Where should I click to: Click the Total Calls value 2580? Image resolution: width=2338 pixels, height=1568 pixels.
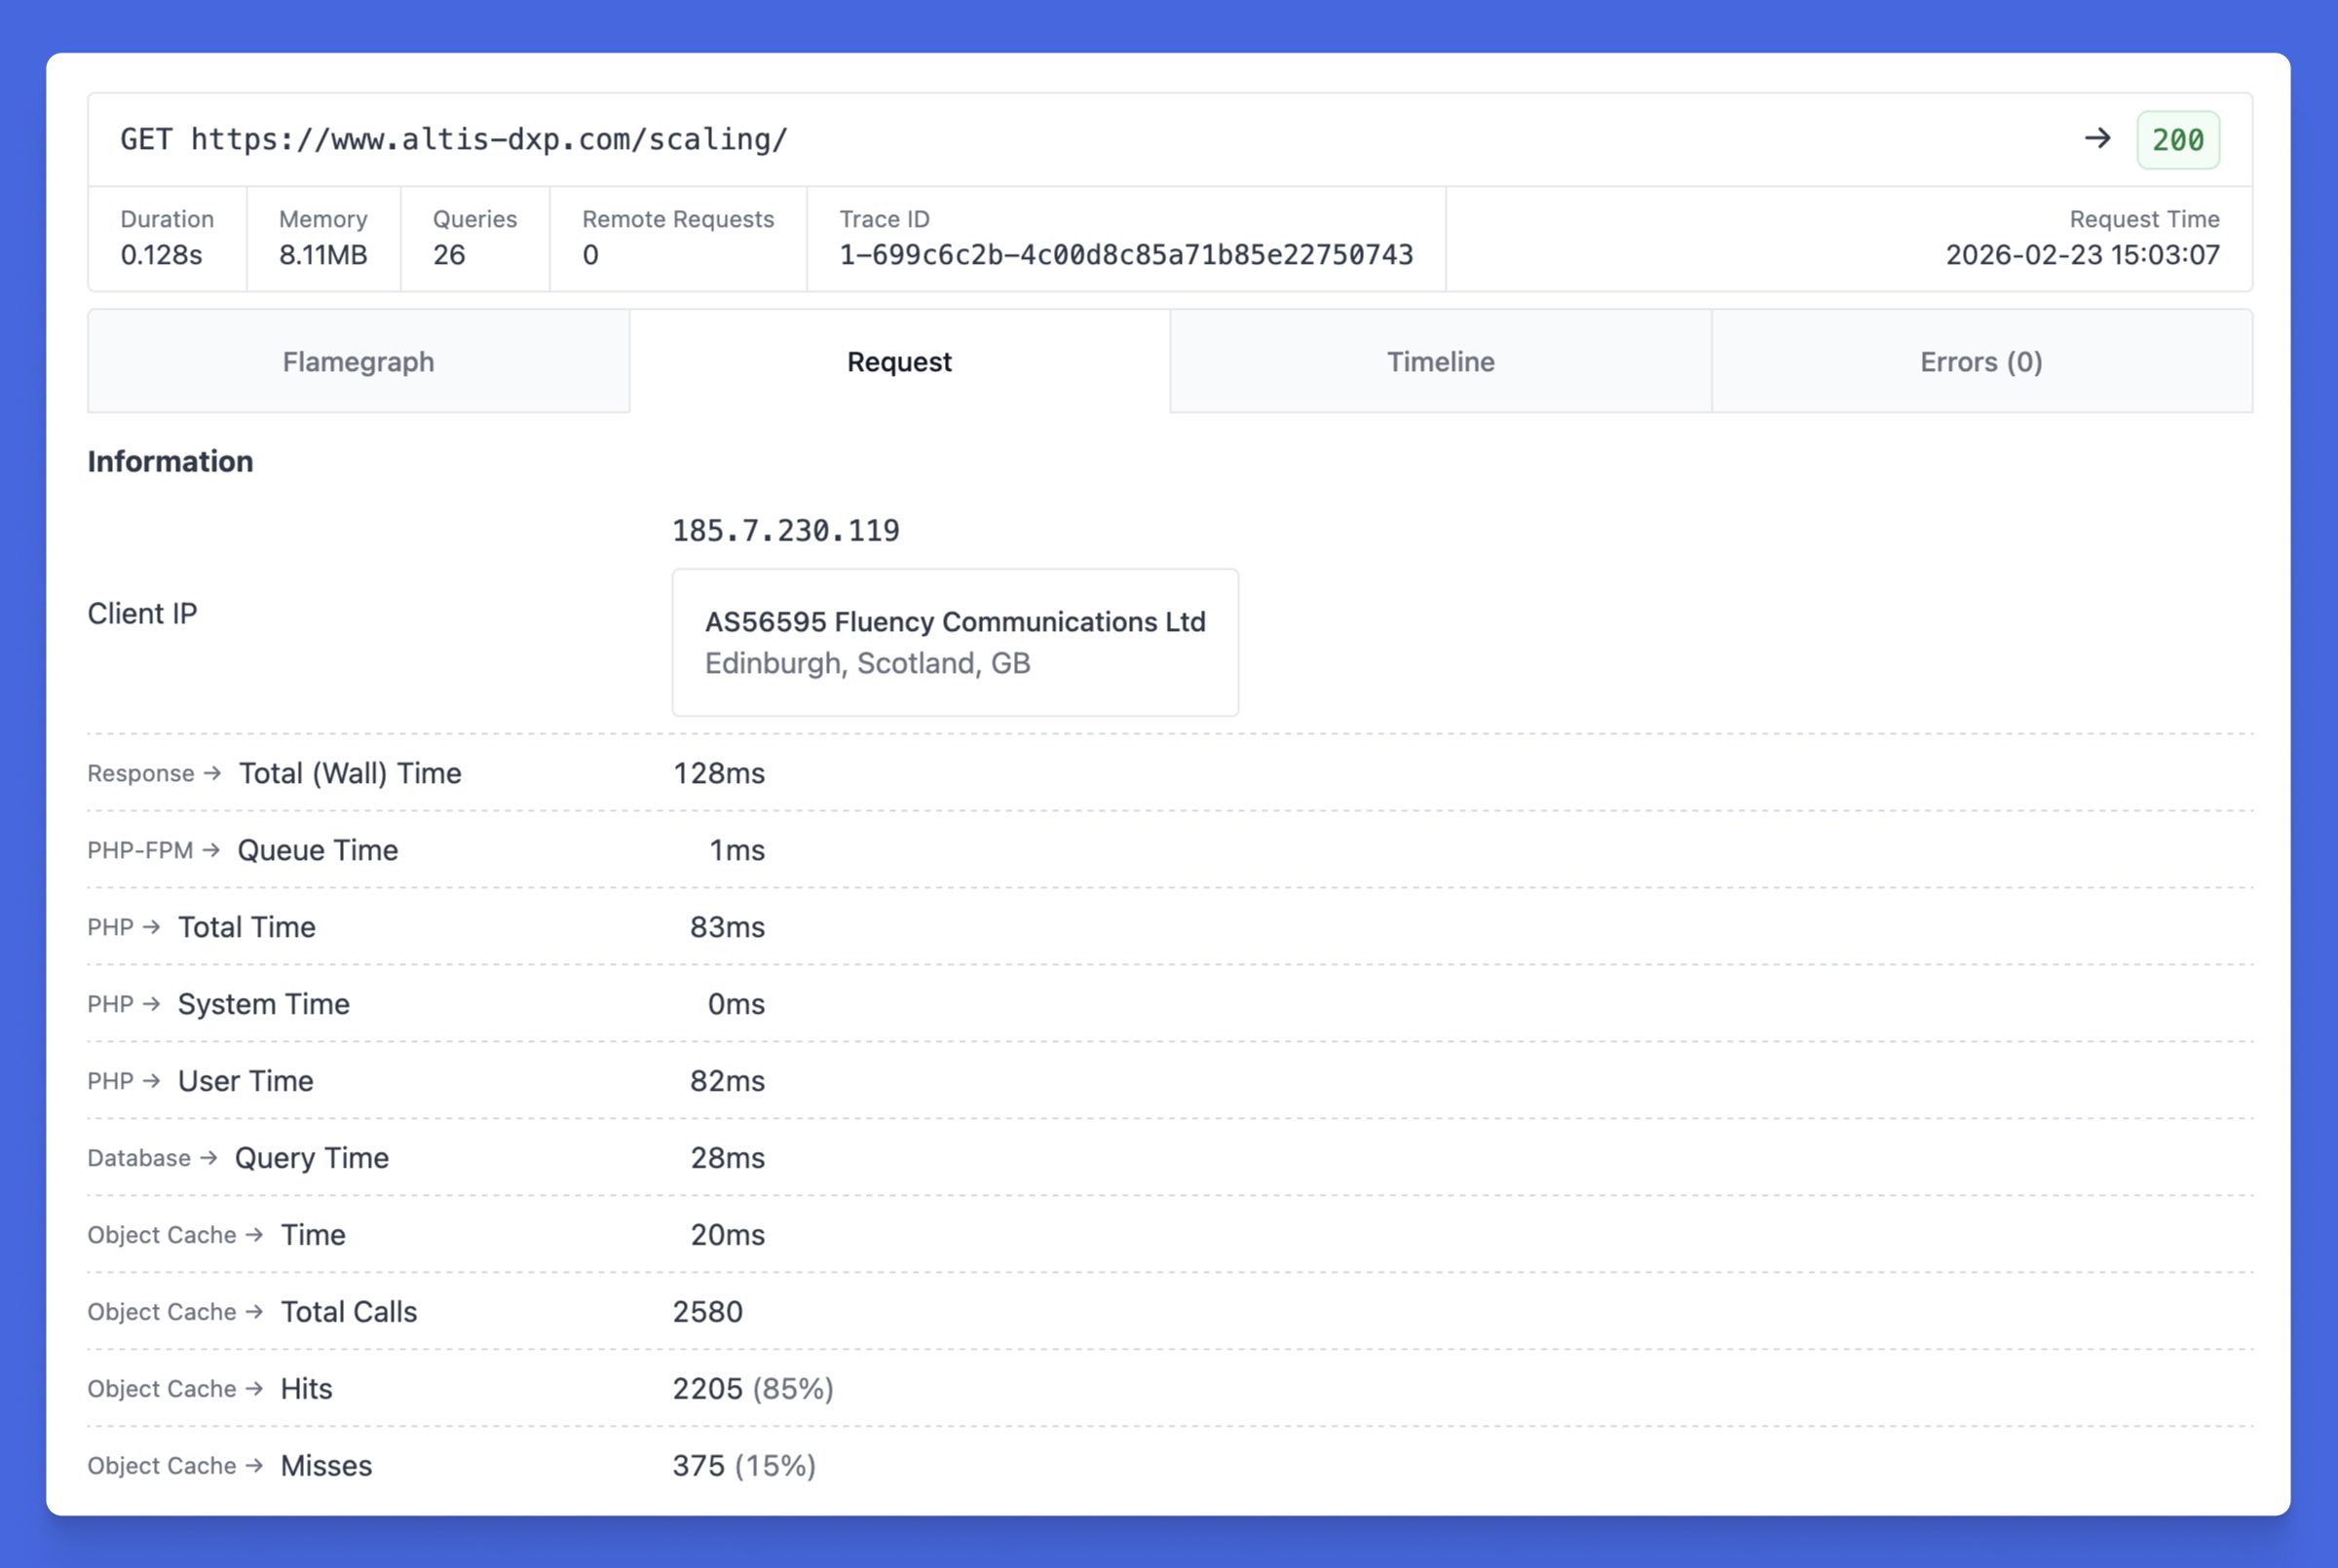click(x=707, y=1311)
